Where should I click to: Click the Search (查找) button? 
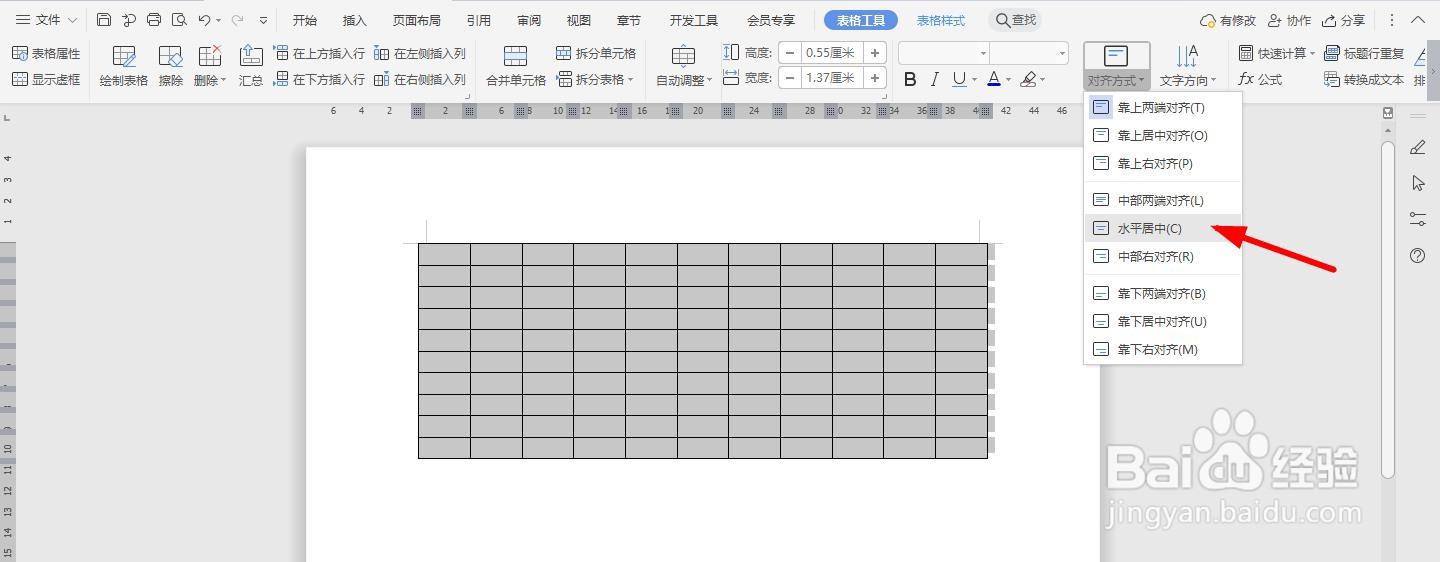[1016, 20]
